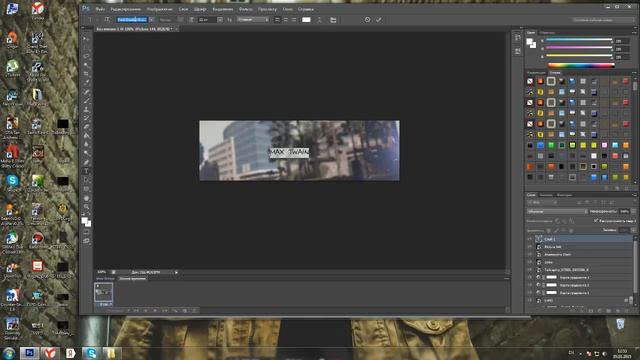Click the center text alignment icon

(x=285, y=20)
